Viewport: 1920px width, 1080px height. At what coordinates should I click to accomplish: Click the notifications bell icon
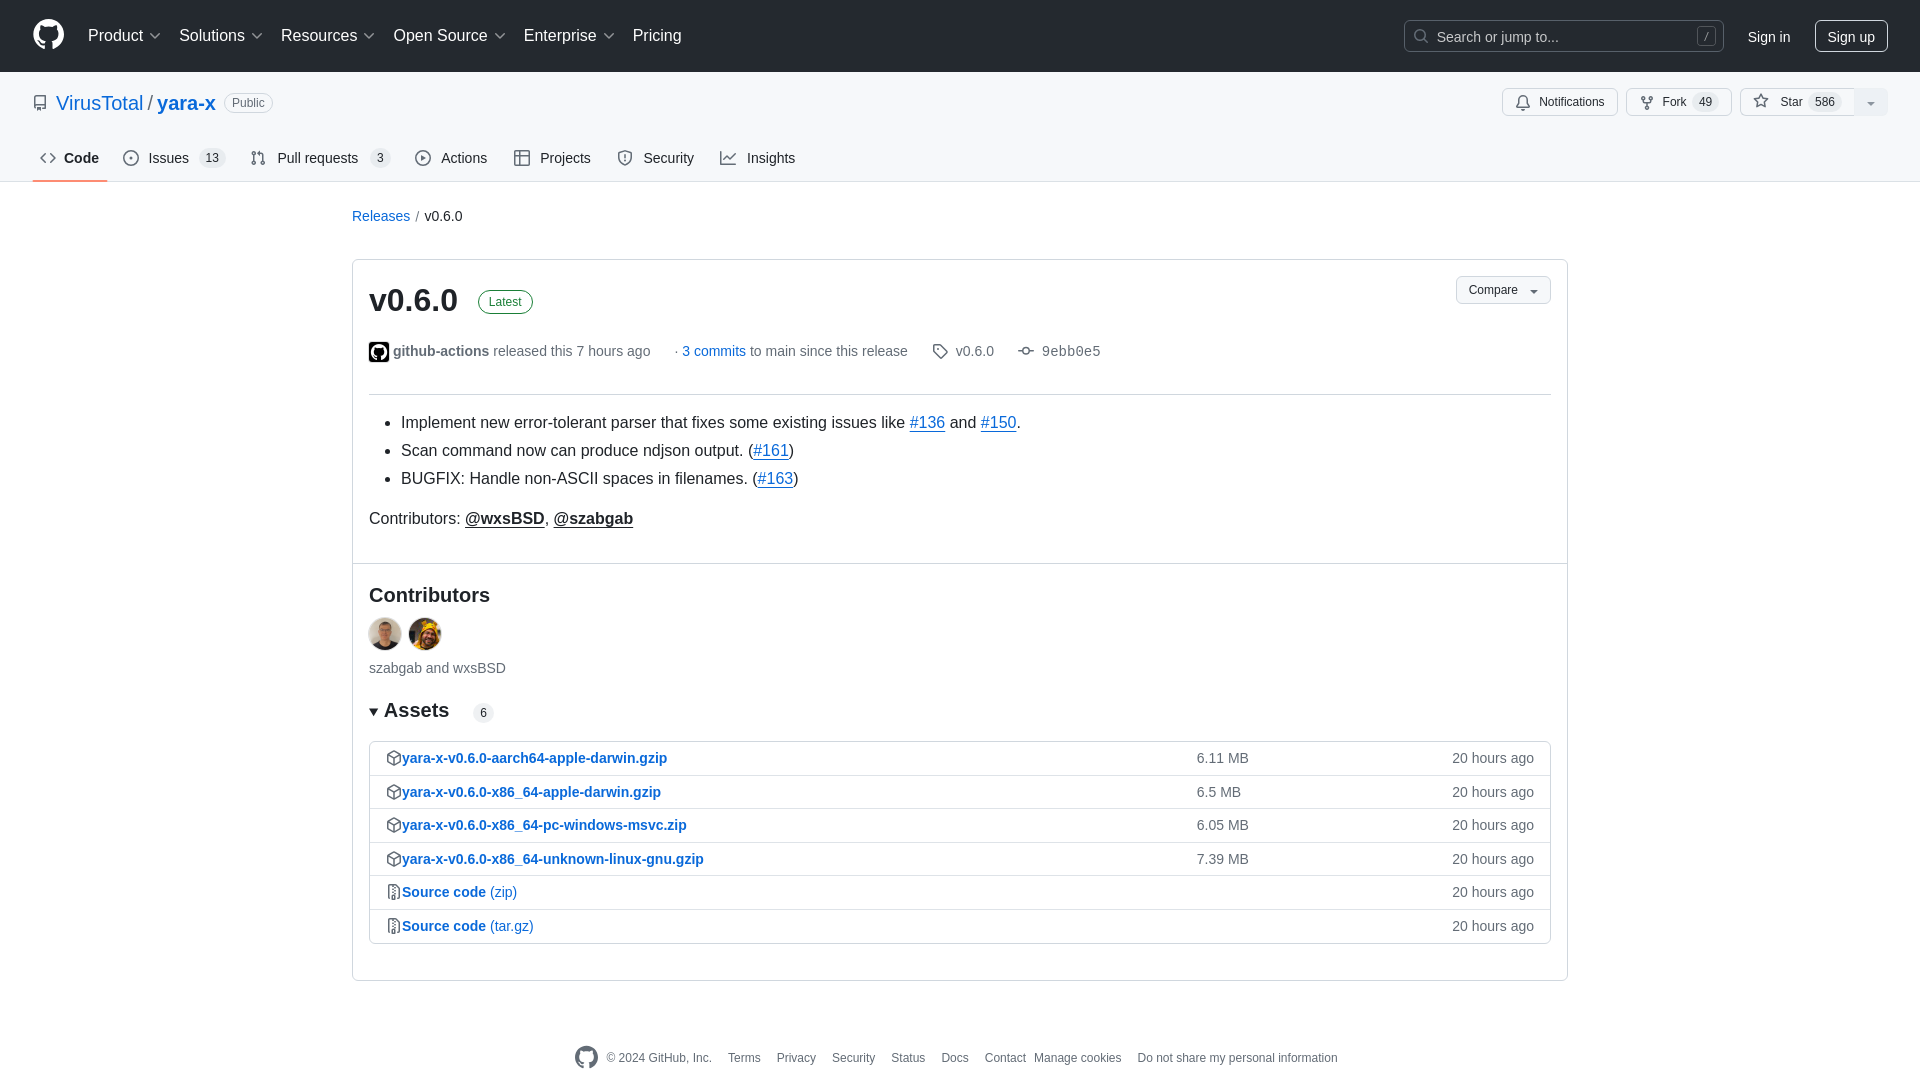[1522, 103]
